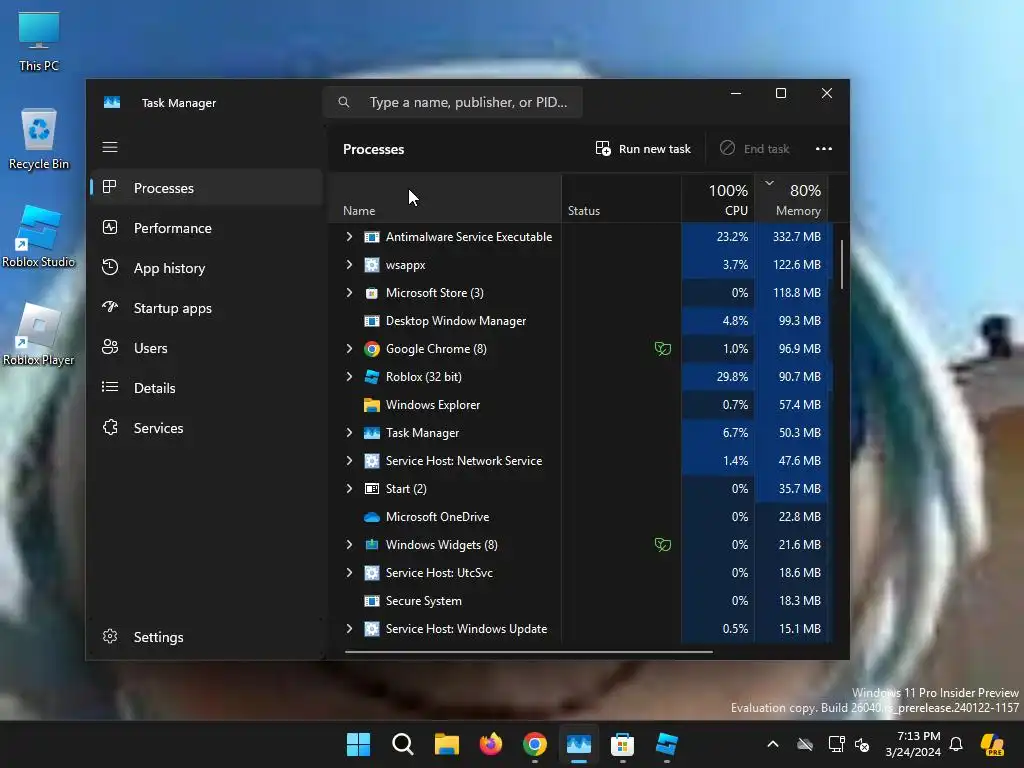This screenshot has height=768, width=1024.
Task: Sort by the Name column header
Action: click(445, 199)
